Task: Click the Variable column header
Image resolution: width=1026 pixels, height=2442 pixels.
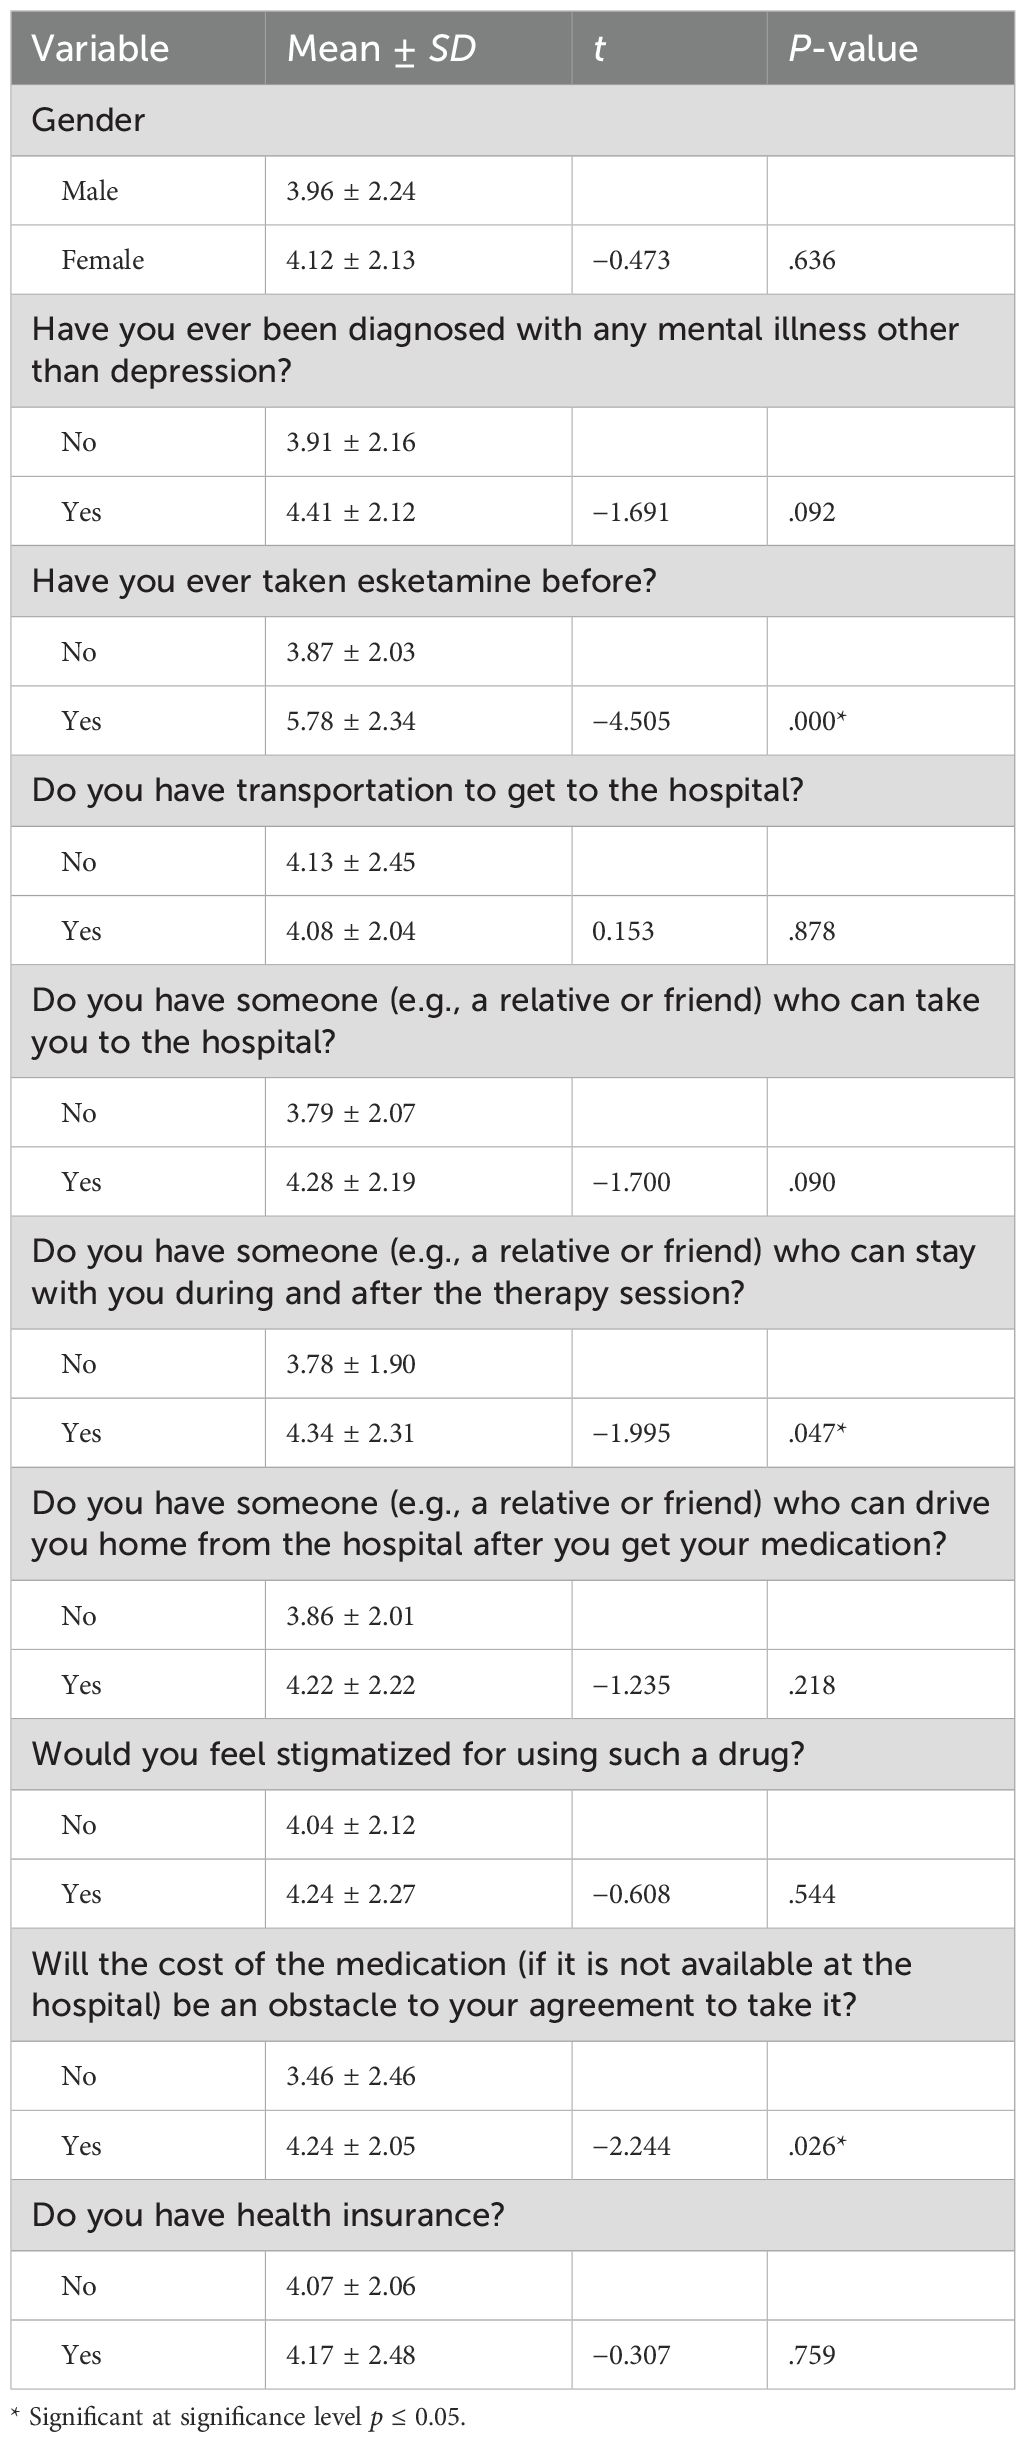Action: point(100,49)
